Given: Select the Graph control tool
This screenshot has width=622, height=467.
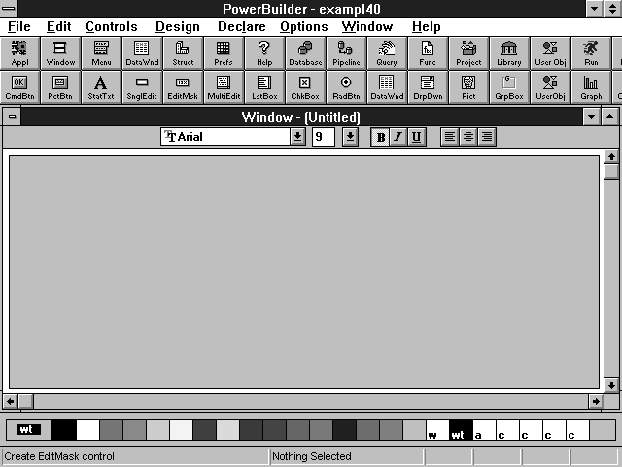Looking at the screenshot, I should (591, 87).
